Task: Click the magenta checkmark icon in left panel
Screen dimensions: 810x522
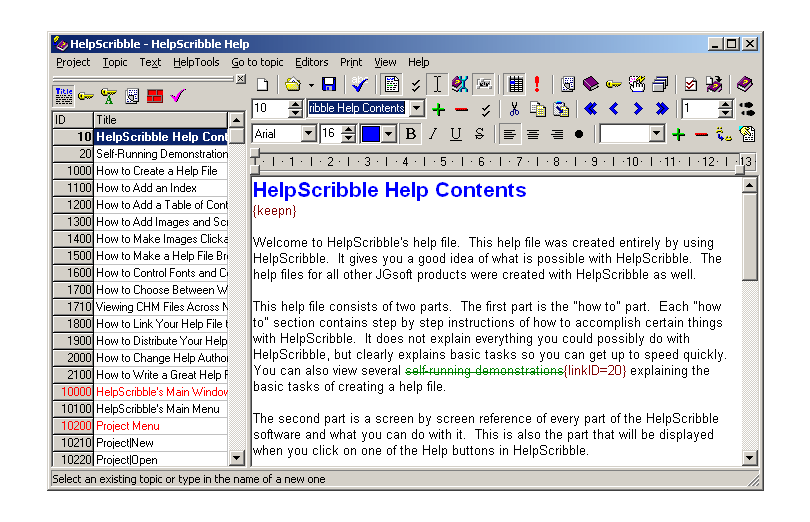Action: [178, 96]
